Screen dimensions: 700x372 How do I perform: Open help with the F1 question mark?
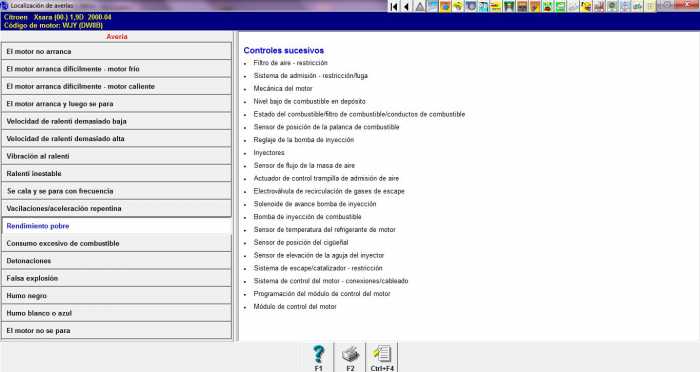pos(318,358)
